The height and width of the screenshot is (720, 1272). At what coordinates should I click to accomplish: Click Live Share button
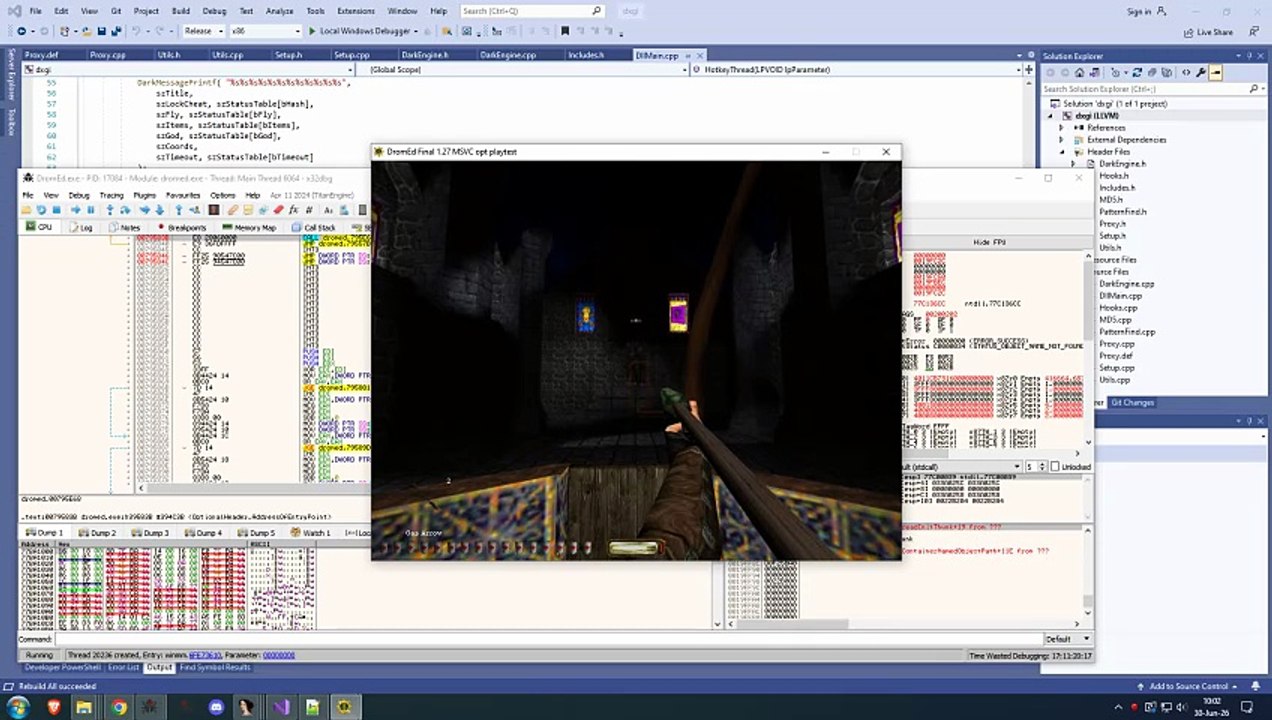click(x=1209, y=32)
